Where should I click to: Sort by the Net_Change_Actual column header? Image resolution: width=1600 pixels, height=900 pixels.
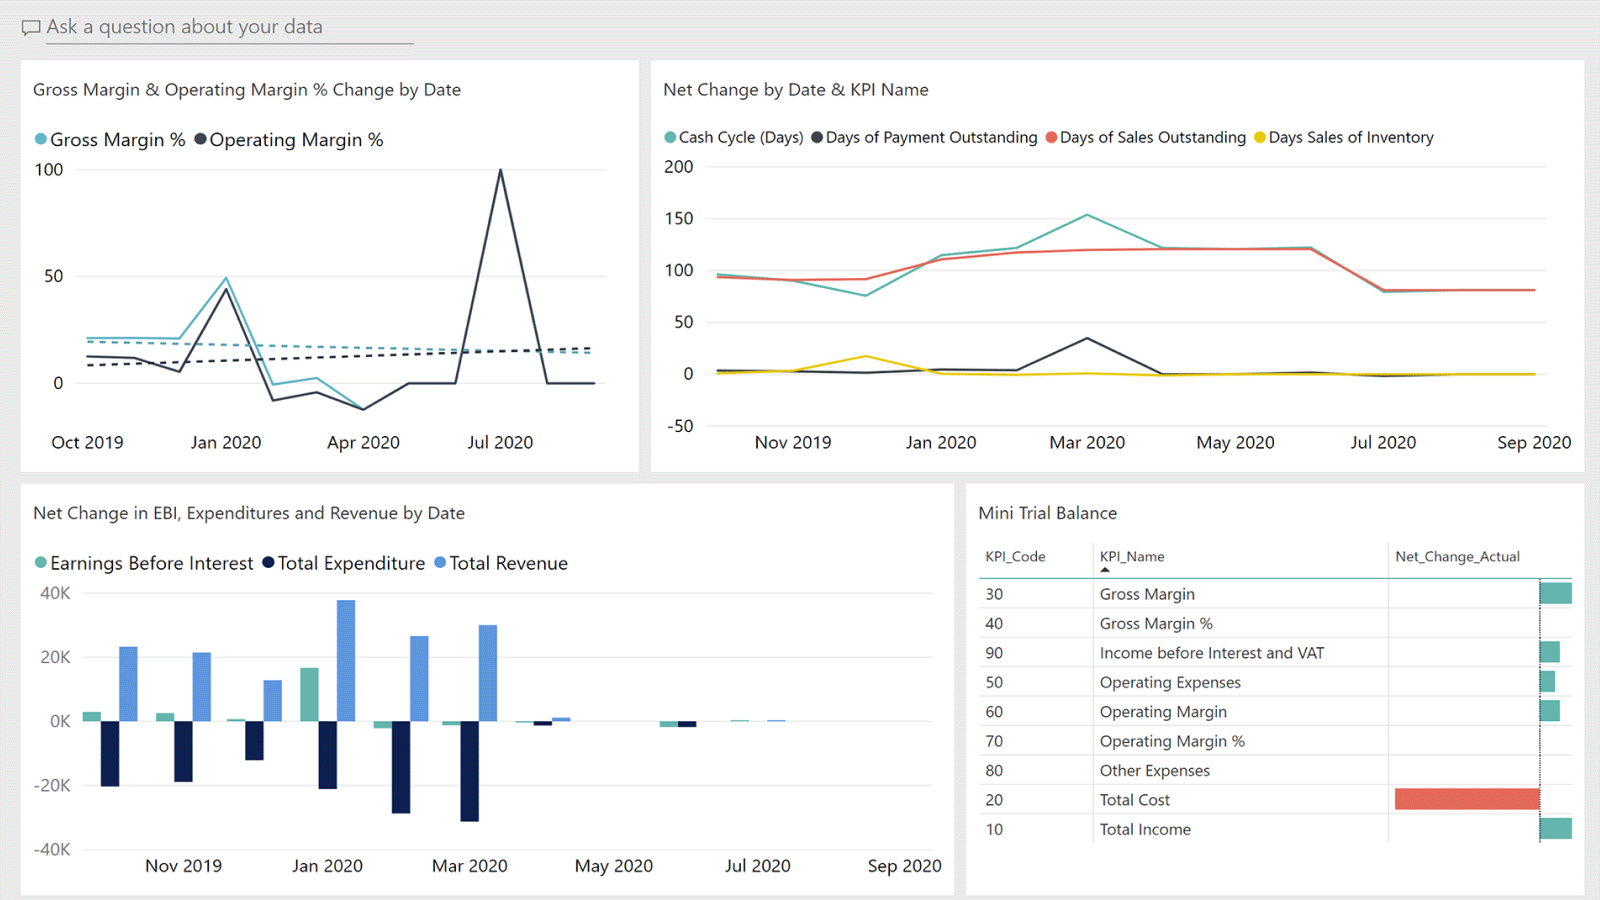(x=1457, y=557)
